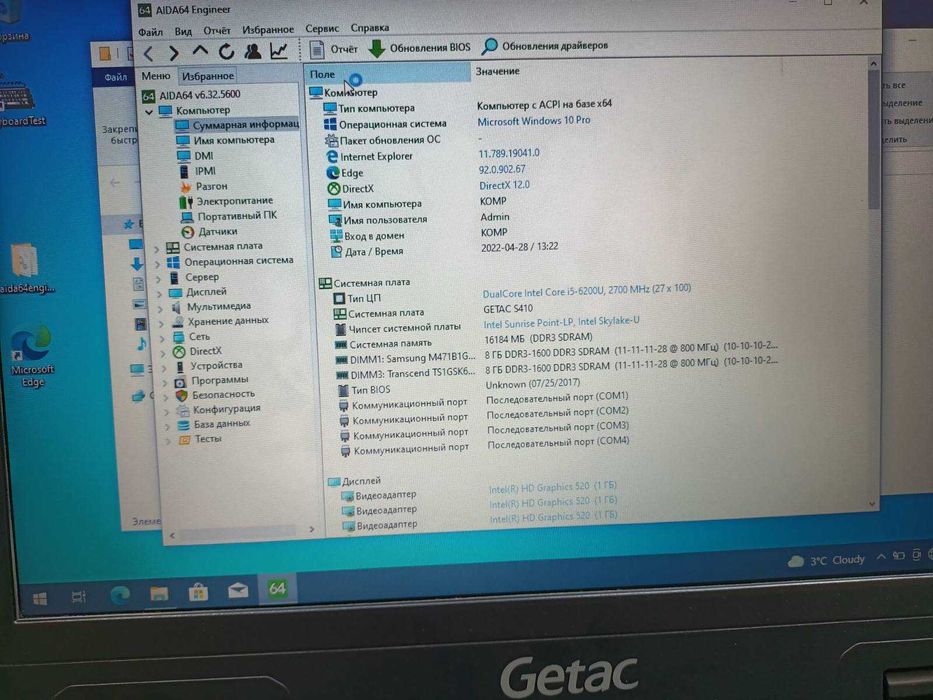Open the user management toolbar icon
This screenshot has height=700, width=933.
(x=252, y=51)
